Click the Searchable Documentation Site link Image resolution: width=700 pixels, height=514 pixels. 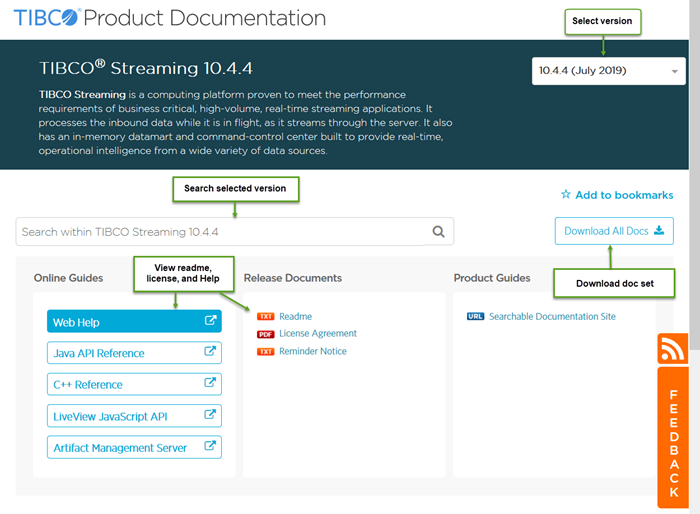(x=552, y=317)
